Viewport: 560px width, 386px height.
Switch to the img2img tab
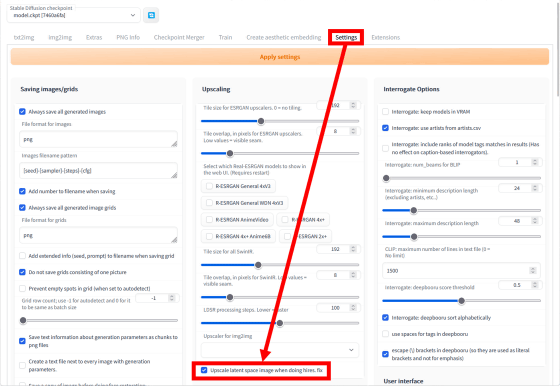tap(60, 37)
